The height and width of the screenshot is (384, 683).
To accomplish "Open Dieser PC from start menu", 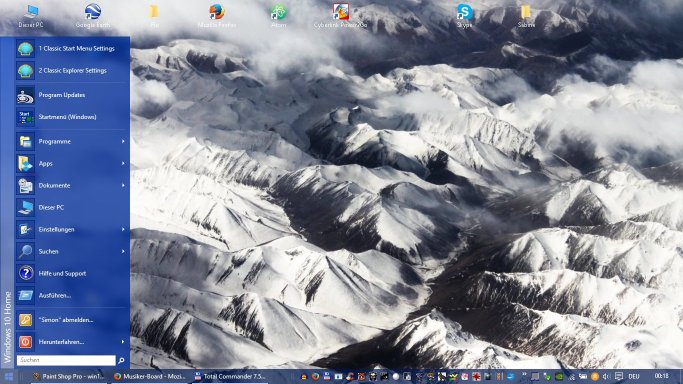I will [x=72, y=208].
